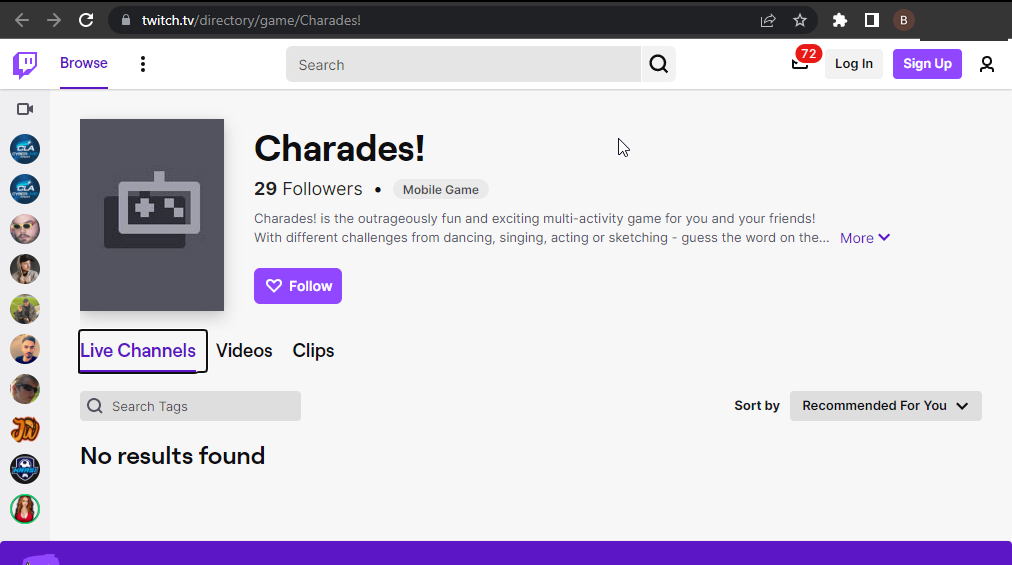Open red-haired woman channel avatar
Screen dimensions: 1012x565
25,509
